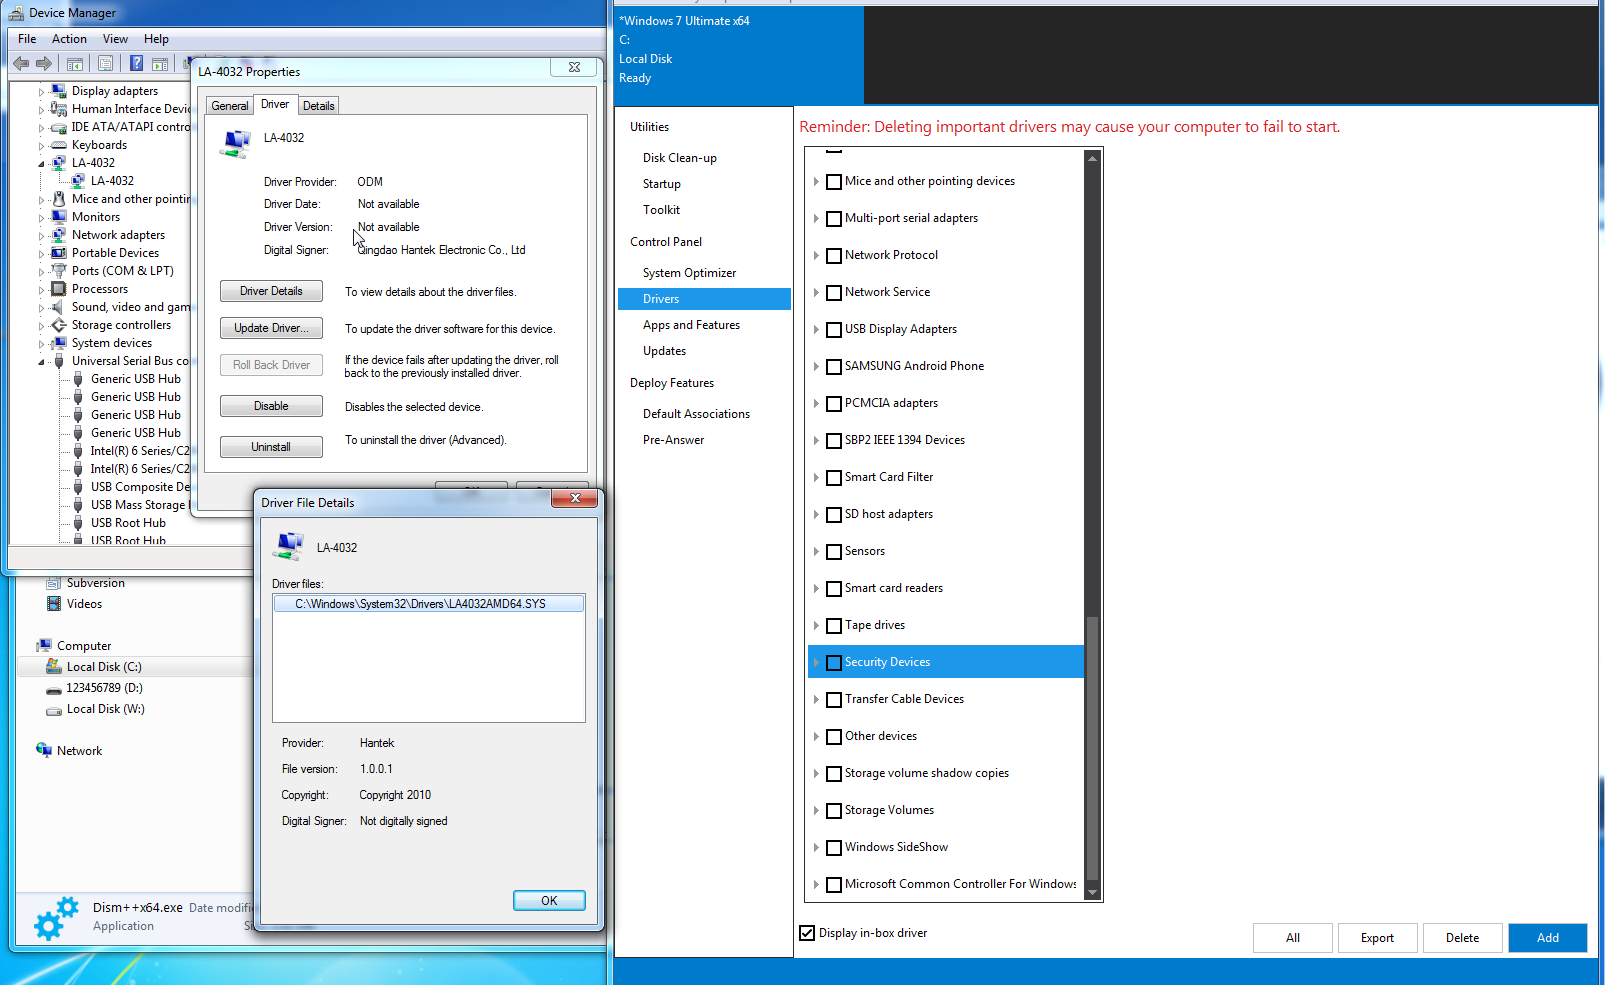Select the Processors device category icon
This screenshot has width=1605, height=985.
[x=59, y=289]
